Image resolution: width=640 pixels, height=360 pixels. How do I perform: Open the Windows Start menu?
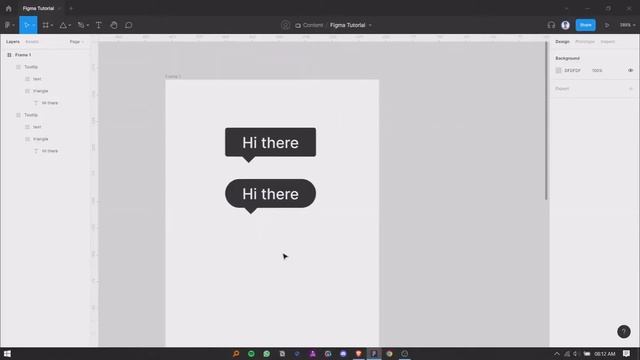pos(7,353)
